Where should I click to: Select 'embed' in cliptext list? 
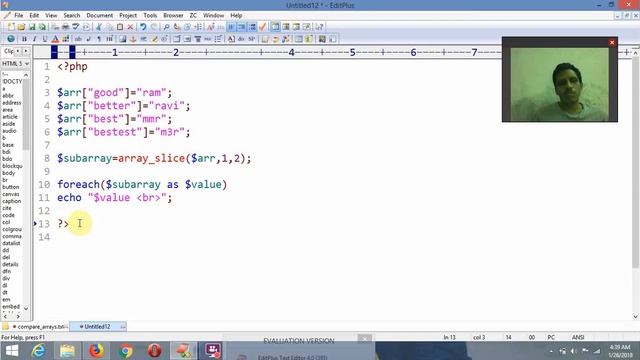click(x=11, y=306)
